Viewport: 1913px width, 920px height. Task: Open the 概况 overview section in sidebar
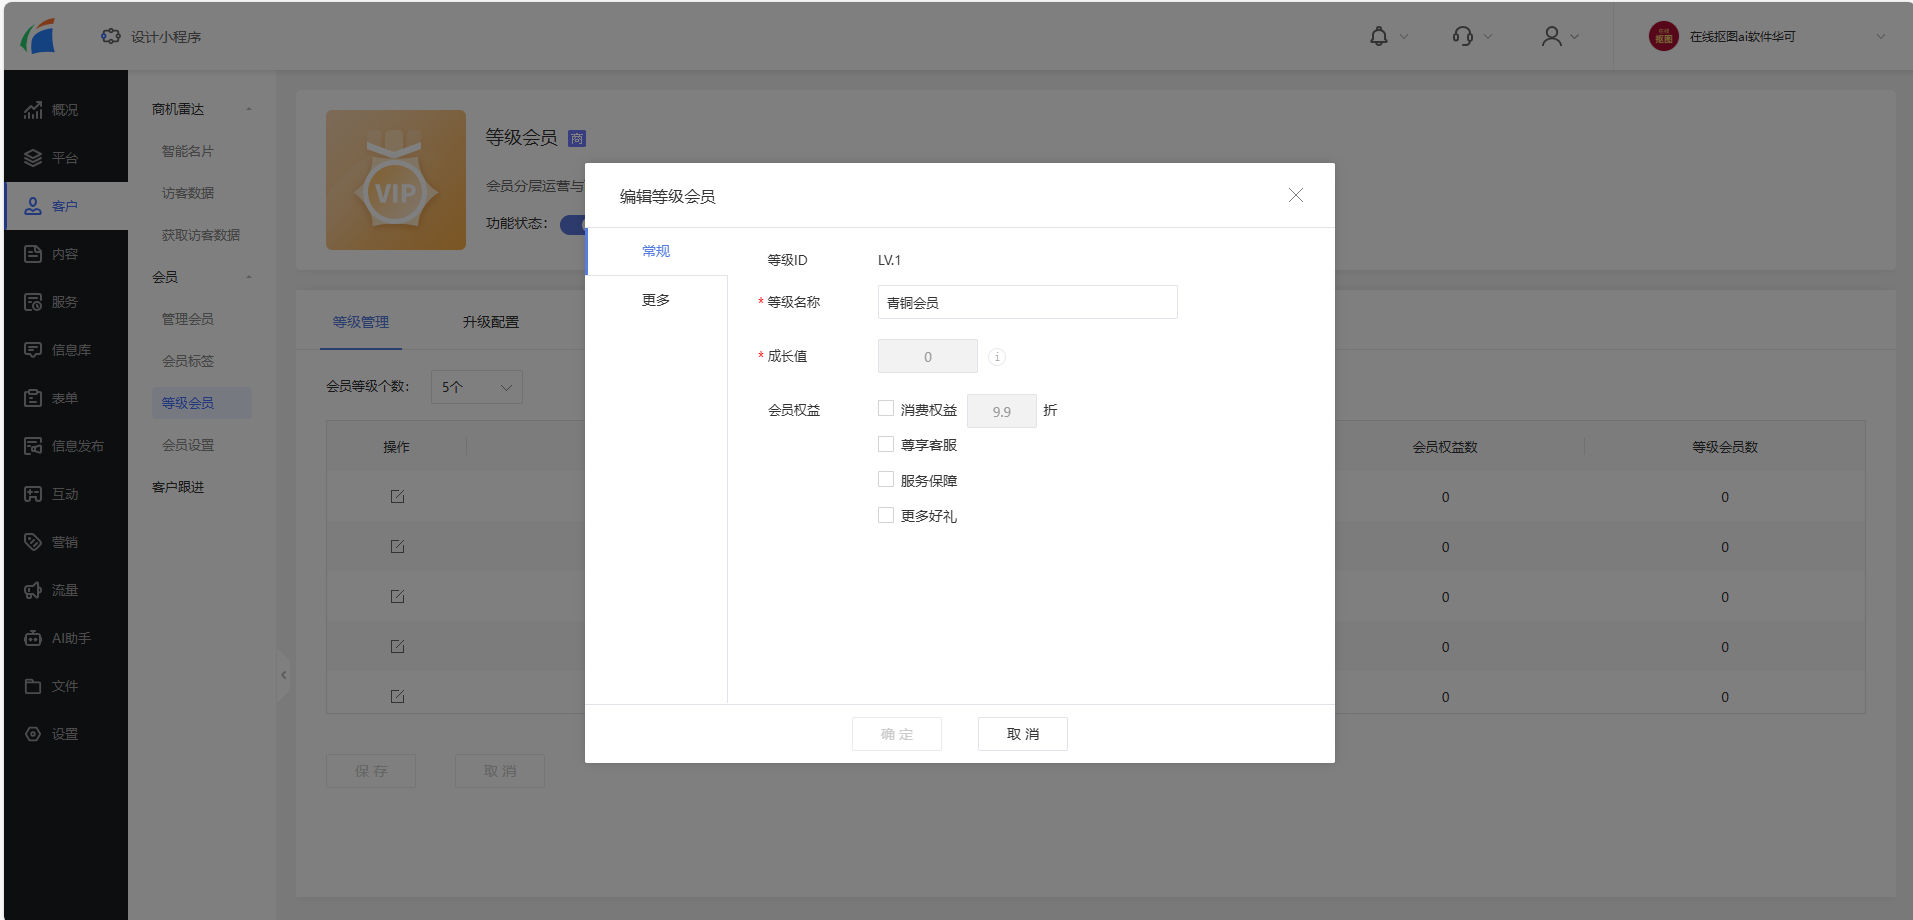[62, 110]
